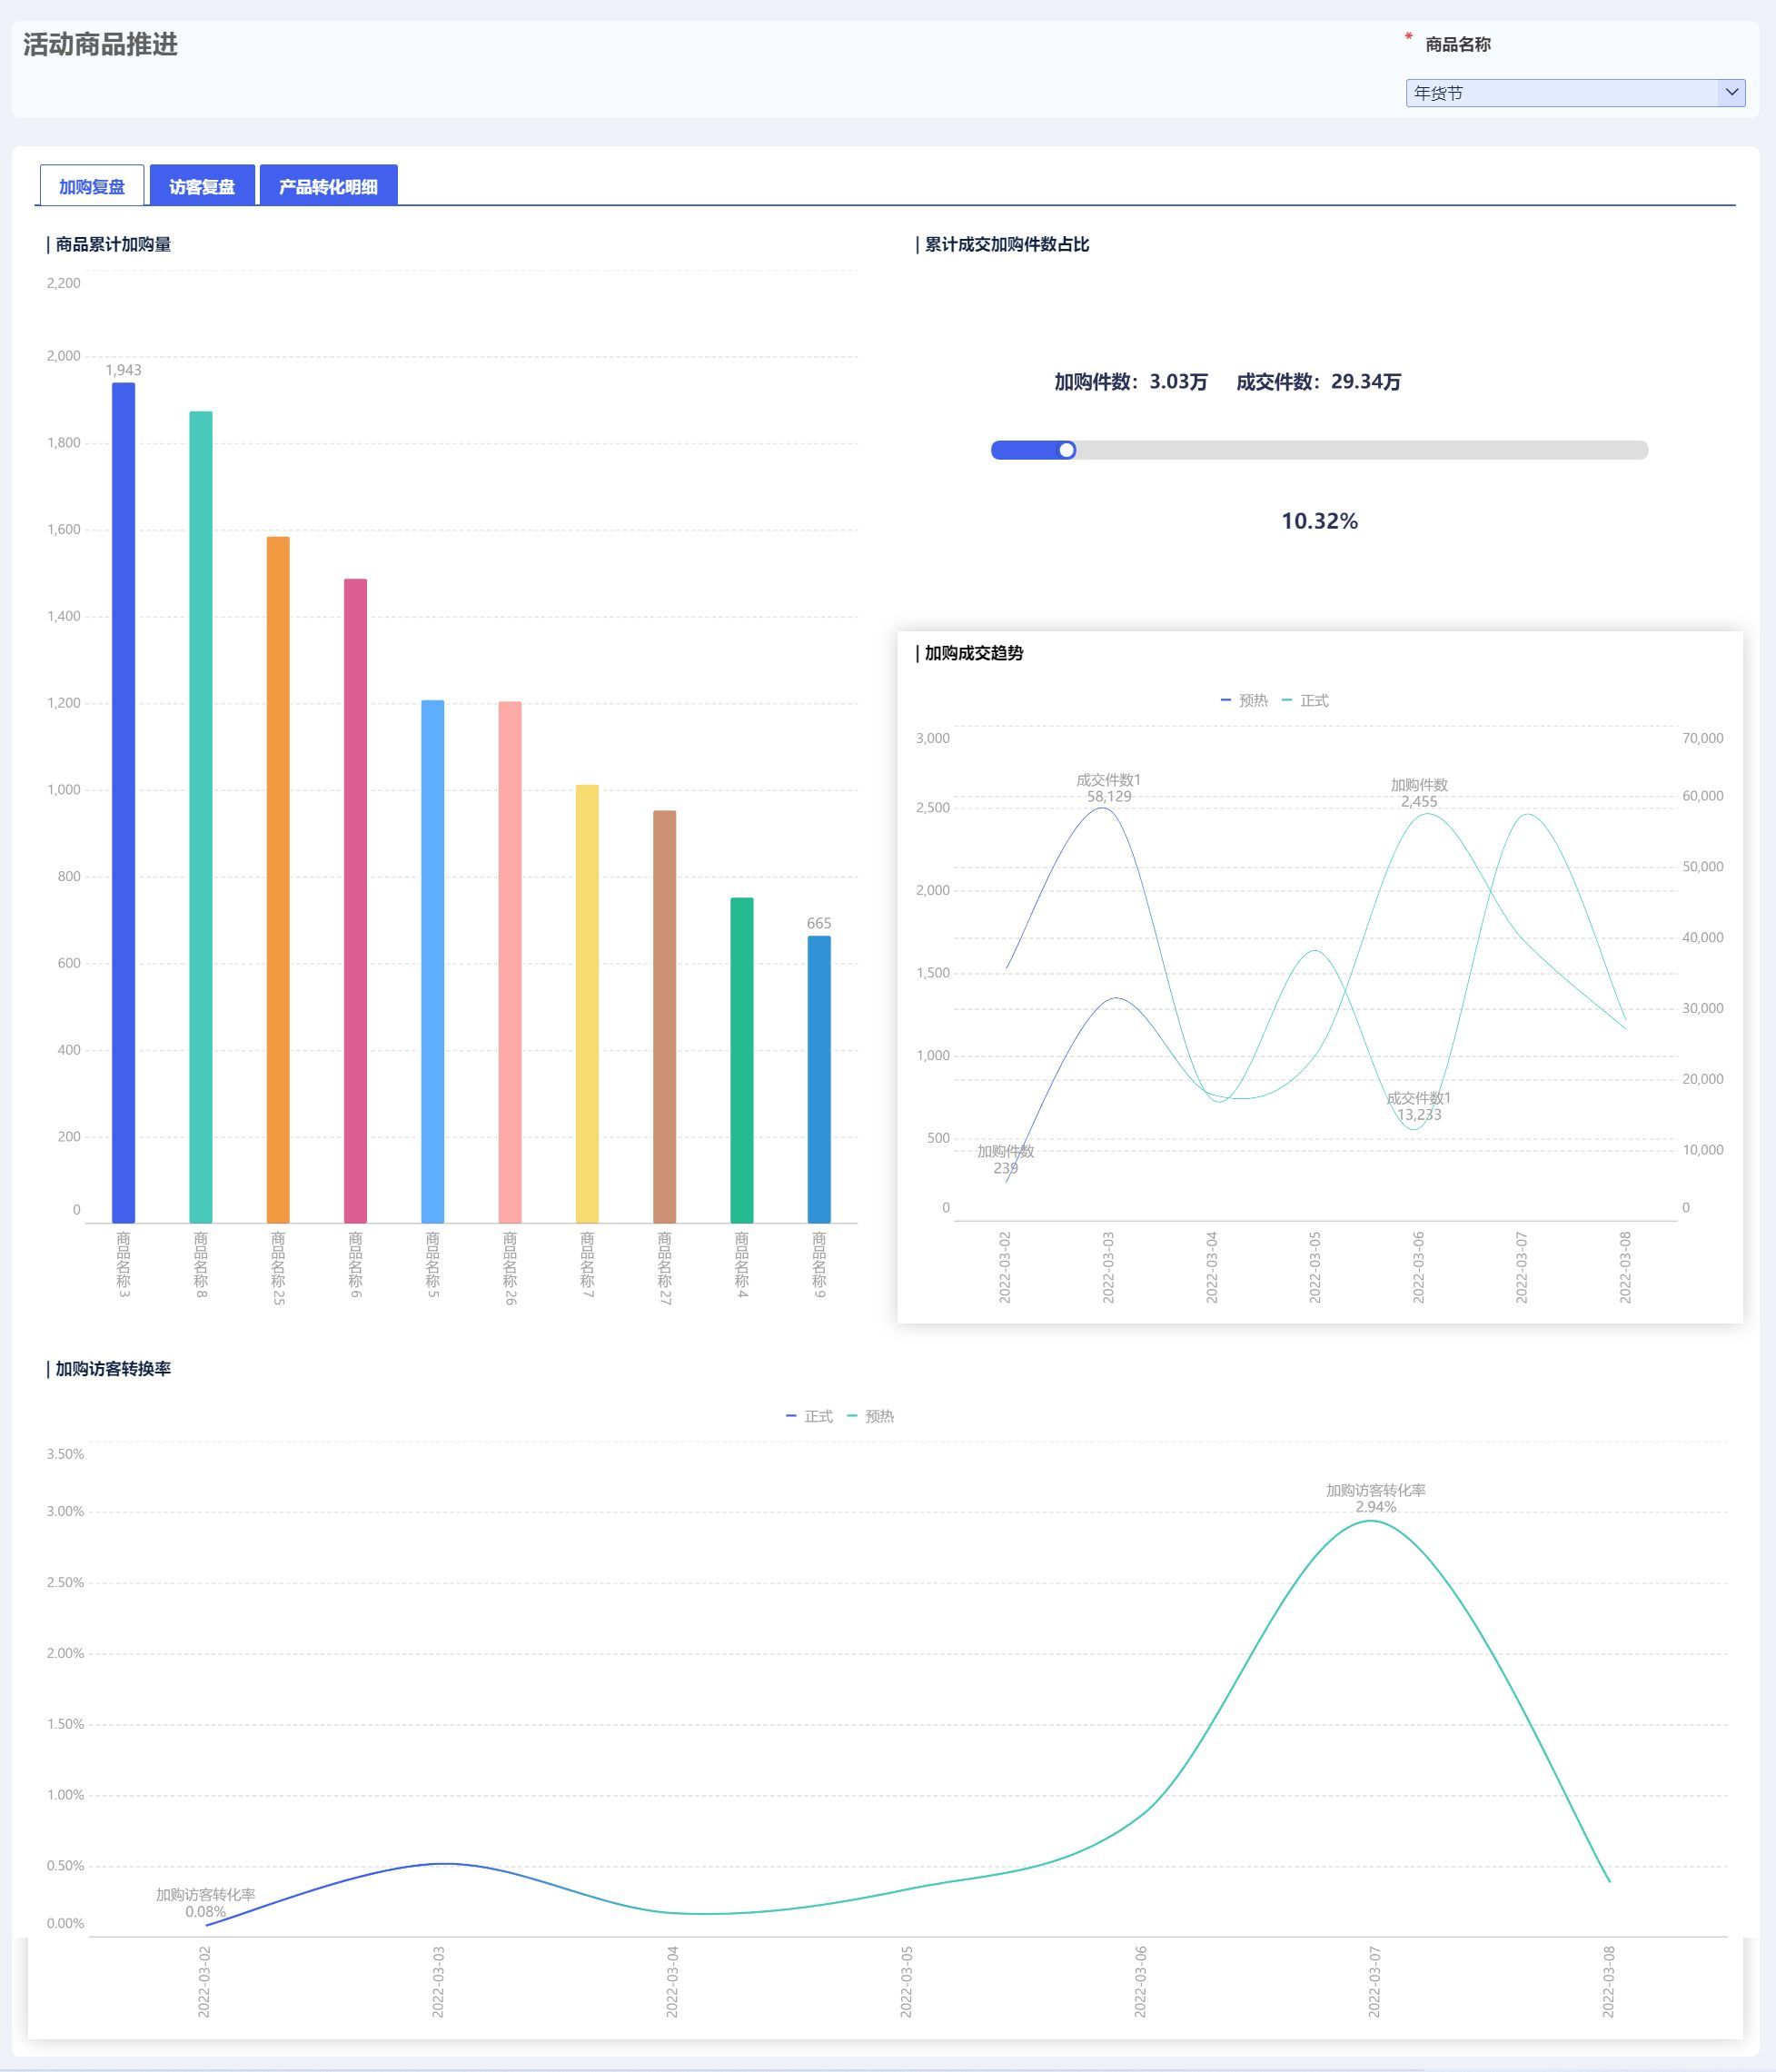Click the 58,129 成交件数1 data label
Screen dimensions: 1776x2072
pos(1109,796)
